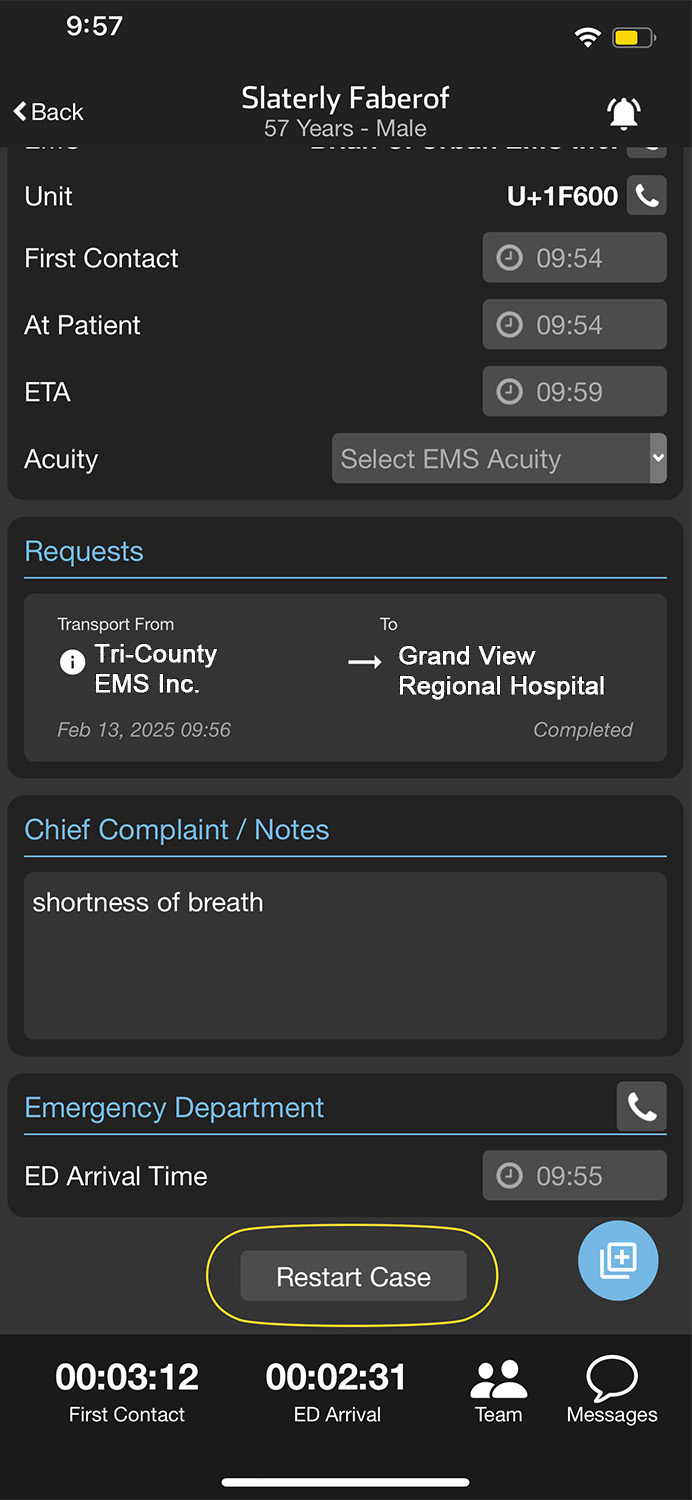Tap the blue duplicate case icon
Viewport: 692px width, 1500px height.
(x=618, y=1261)
